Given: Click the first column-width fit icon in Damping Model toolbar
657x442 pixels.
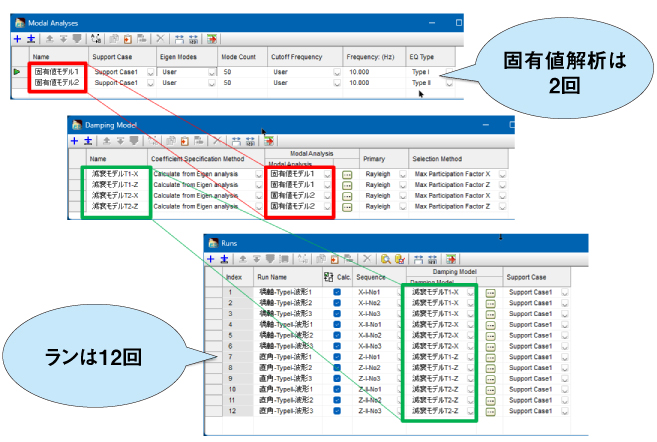Looking at the screenshot, I should click(236, 141).
